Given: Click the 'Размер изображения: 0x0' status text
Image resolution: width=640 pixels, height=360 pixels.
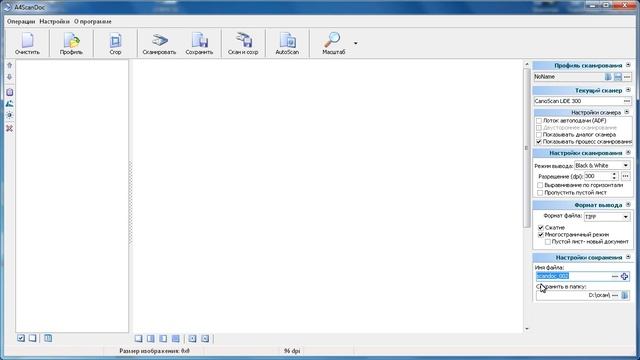Looking at the screenshot, I should (154, 351).
